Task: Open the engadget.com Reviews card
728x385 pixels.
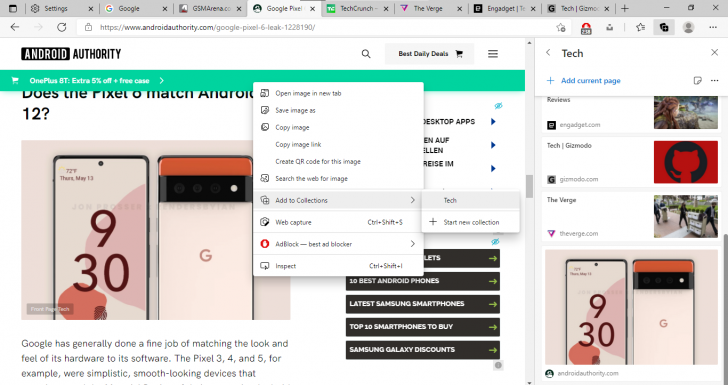Action: 632,114
